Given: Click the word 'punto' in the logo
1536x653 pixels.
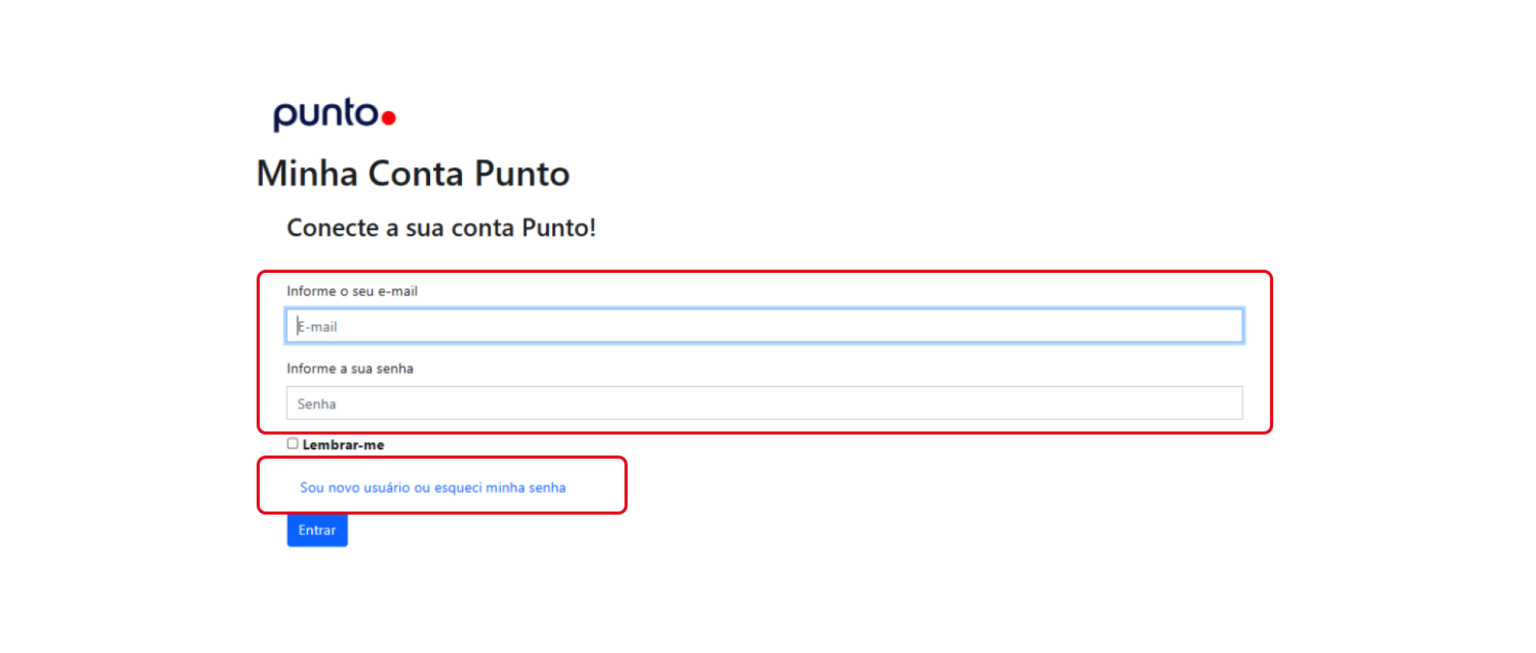Looking at the screenshot, I should tap(326, 116).
